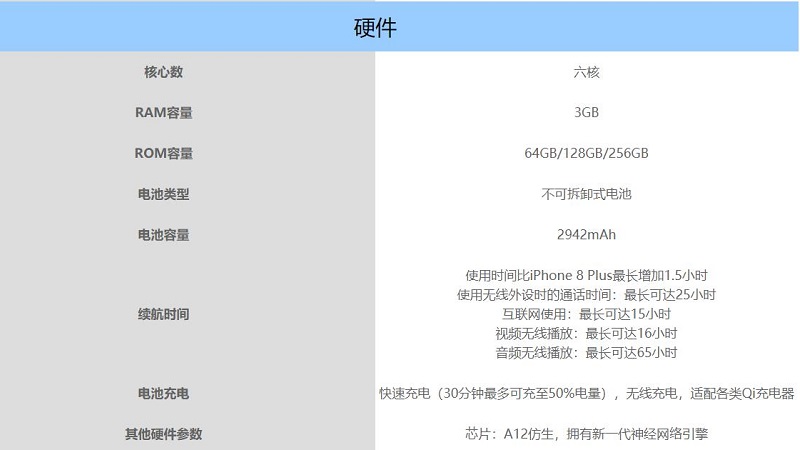Image resolution: width=800 pixels, height=450 pixels.
Task: Click the iPhone 8 Plus comparison line
Action: point(586,275)
